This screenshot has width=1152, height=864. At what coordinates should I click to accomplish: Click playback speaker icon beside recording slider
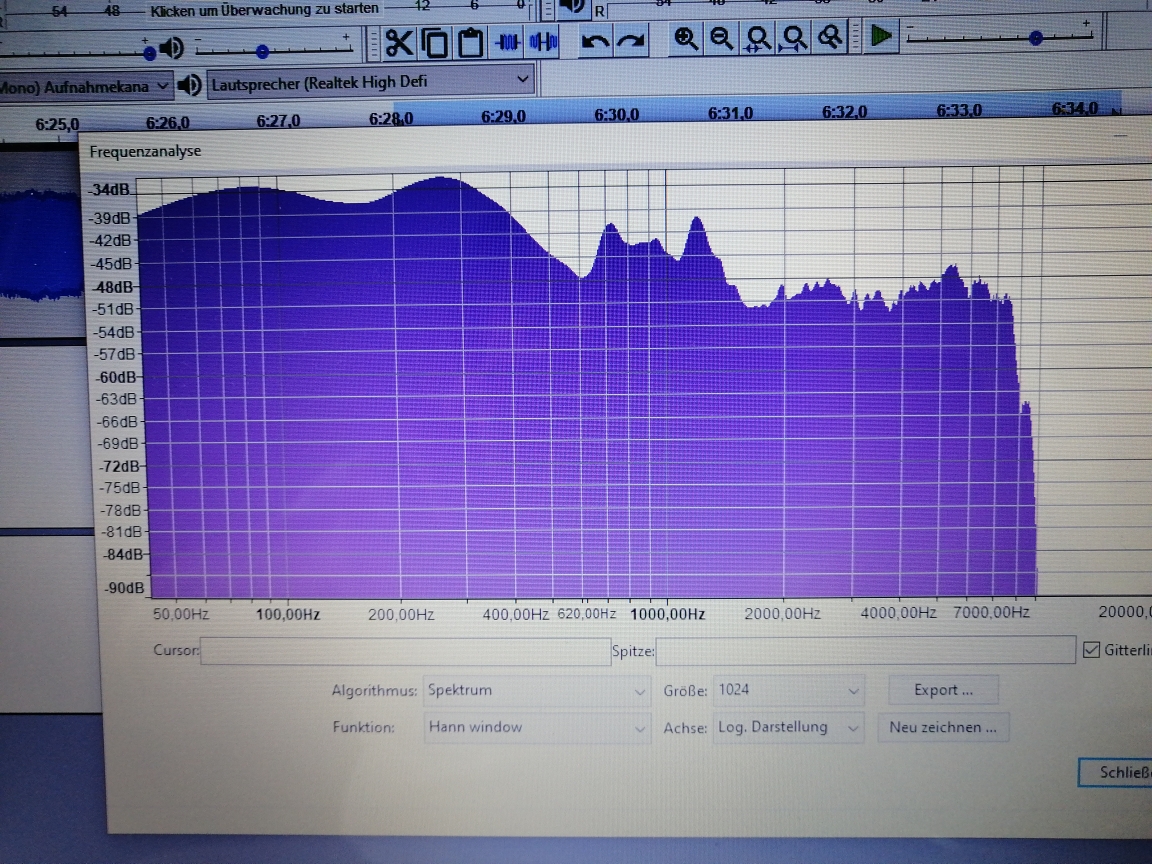tap(172, 48)
